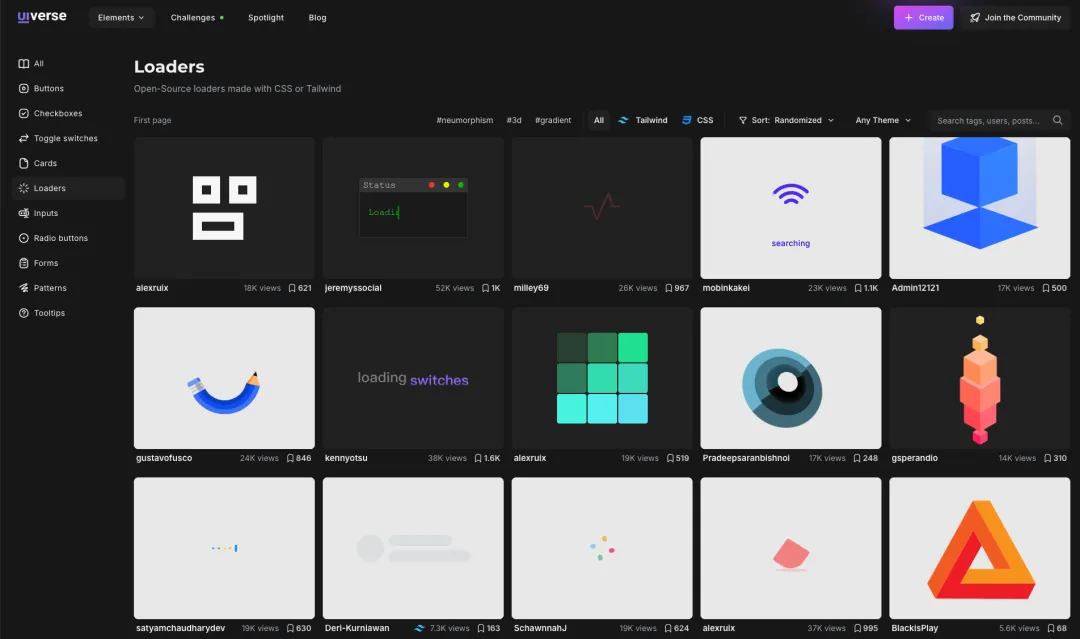Open the Any Theme dropdown
The width and height of the screenshot is (1080, 639).
click(880, 120)
